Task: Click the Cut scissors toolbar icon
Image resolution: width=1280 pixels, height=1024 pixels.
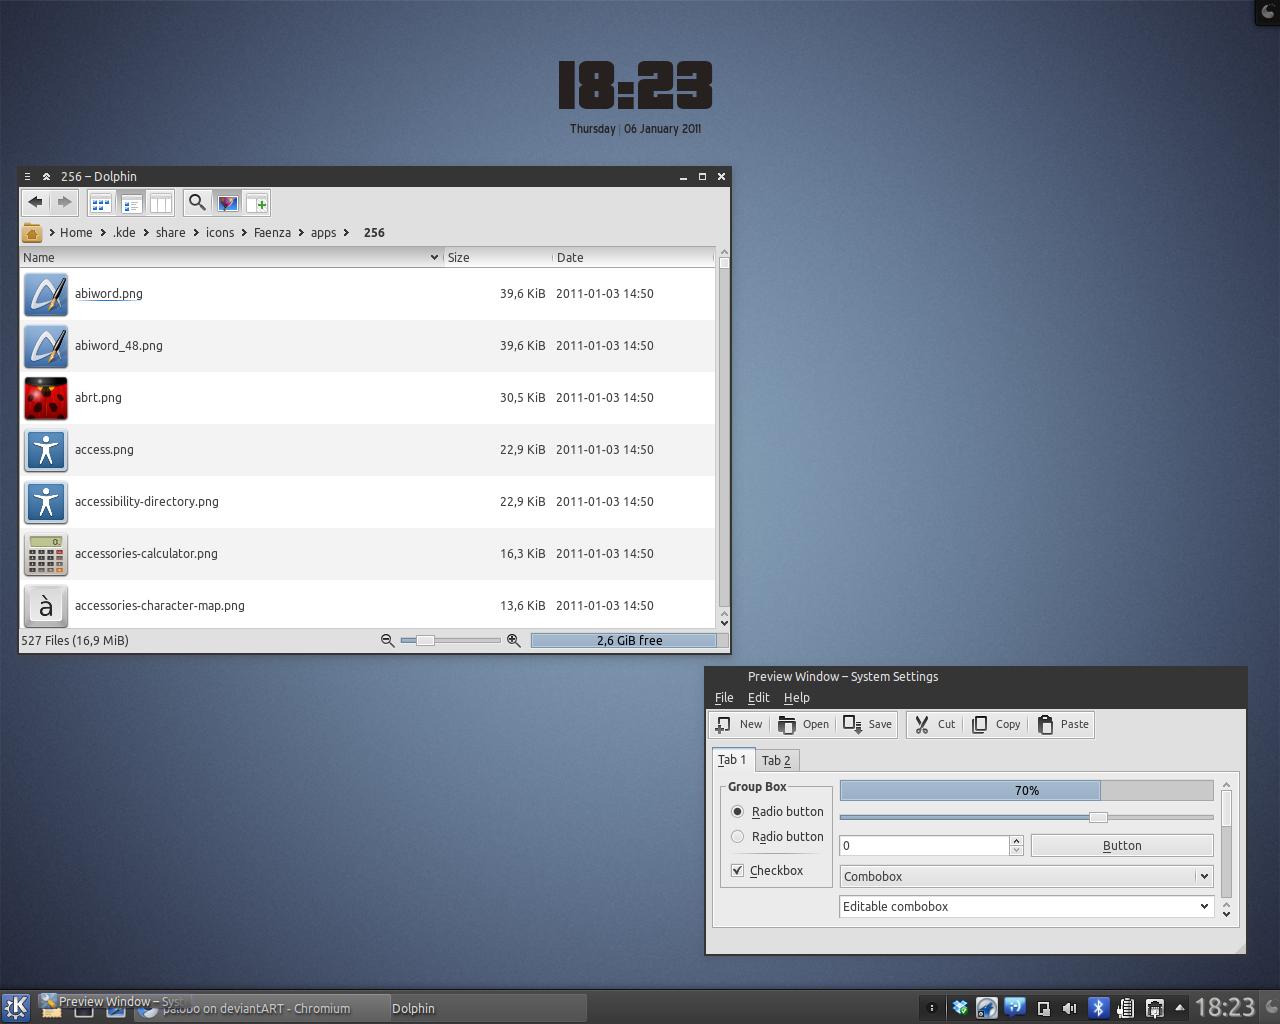Action: [922, 724]
